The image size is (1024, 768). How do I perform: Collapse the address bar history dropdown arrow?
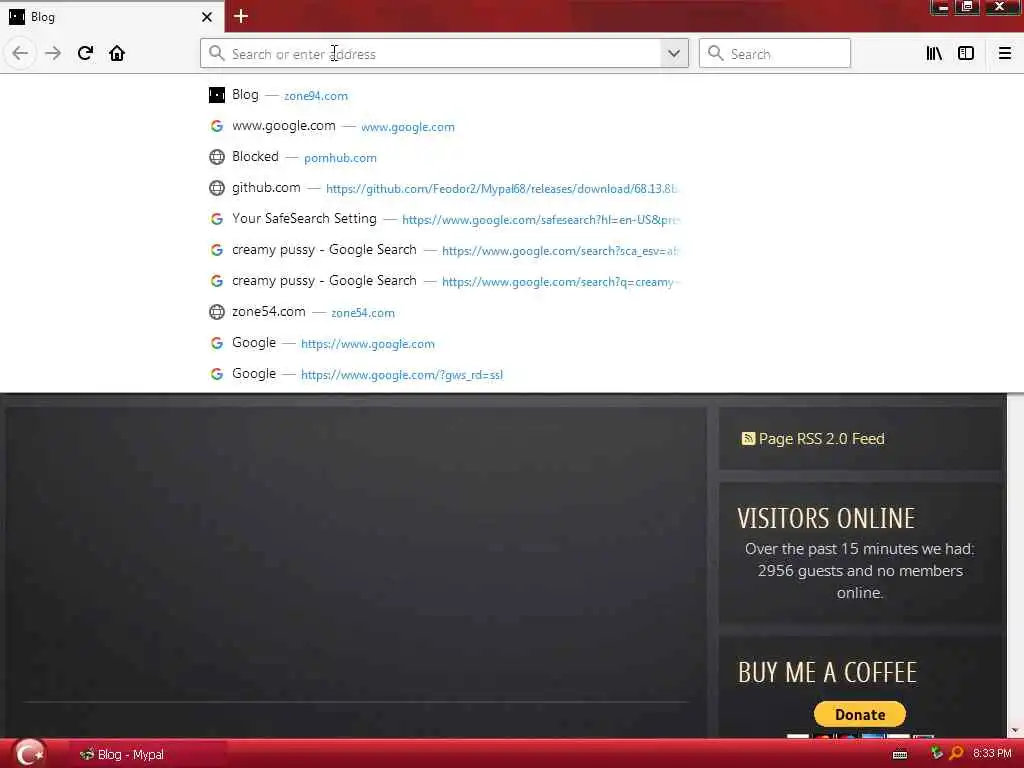coord(674,54)
